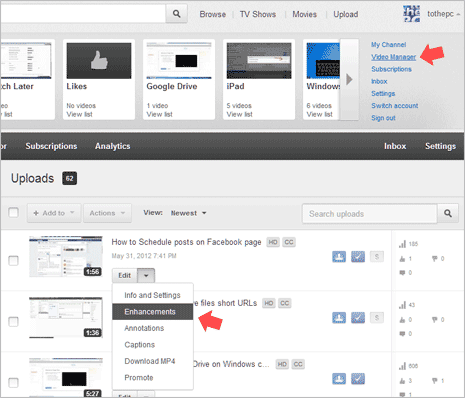This screenshot has width=465, height=398.
Task: Click CC badge on short URLs video
Action: (x=285, y=303)
